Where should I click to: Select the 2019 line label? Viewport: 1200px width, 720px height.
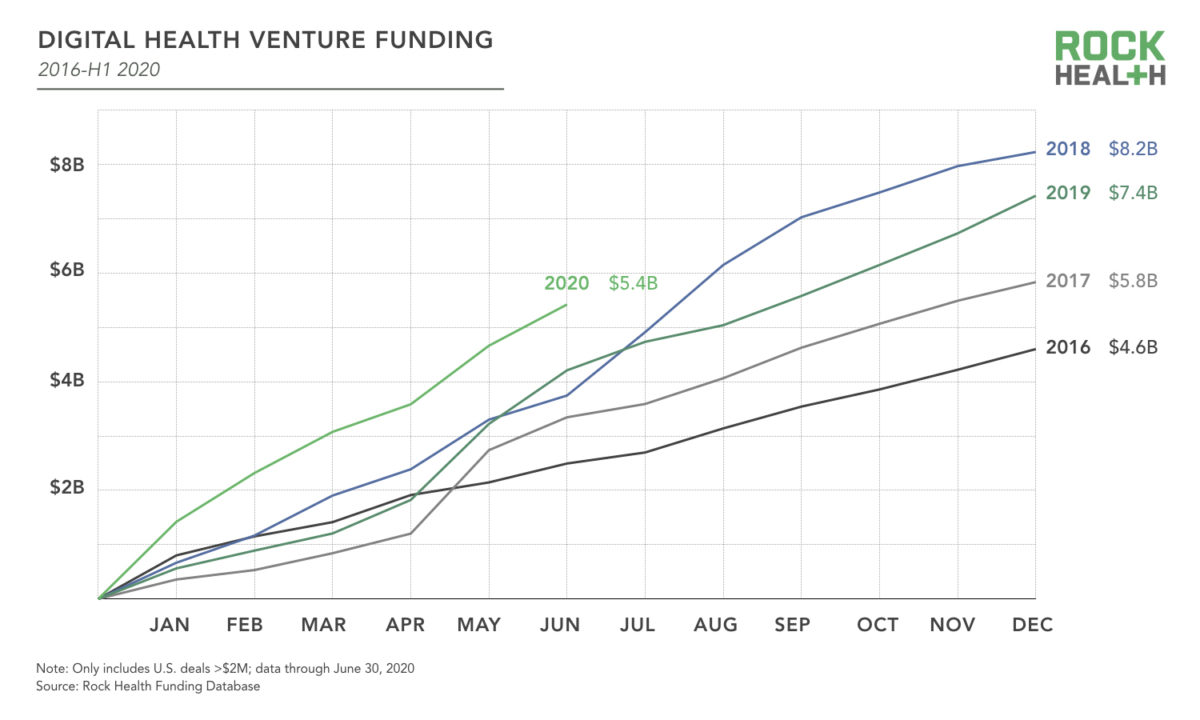(1068, 193)
